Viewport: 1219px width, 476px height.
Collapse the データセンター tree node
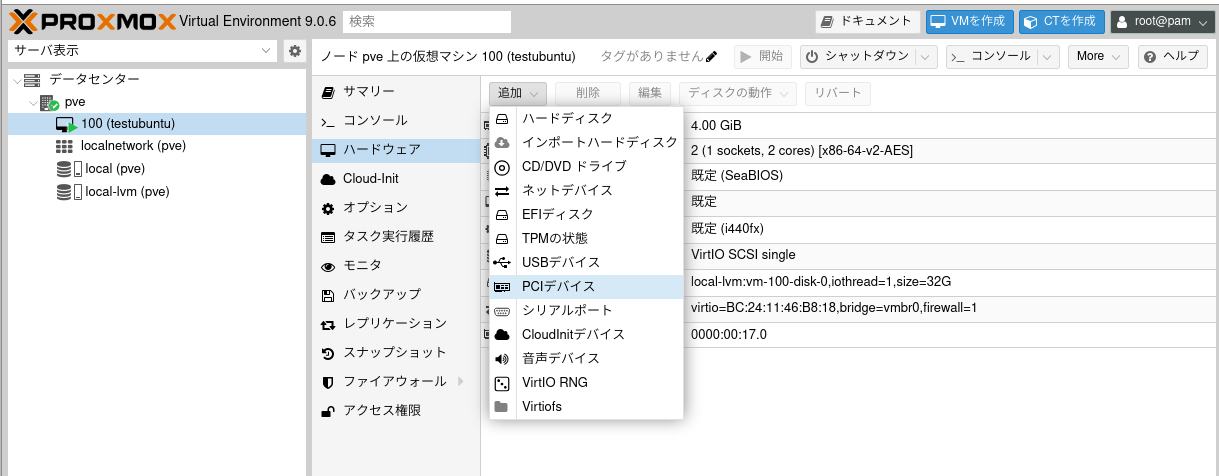[16, 80]
